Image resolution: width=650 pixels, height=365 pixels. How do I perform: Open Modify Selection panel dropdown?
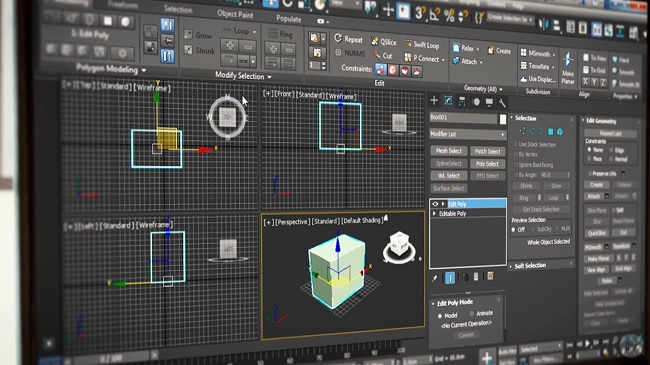point(269,77)
